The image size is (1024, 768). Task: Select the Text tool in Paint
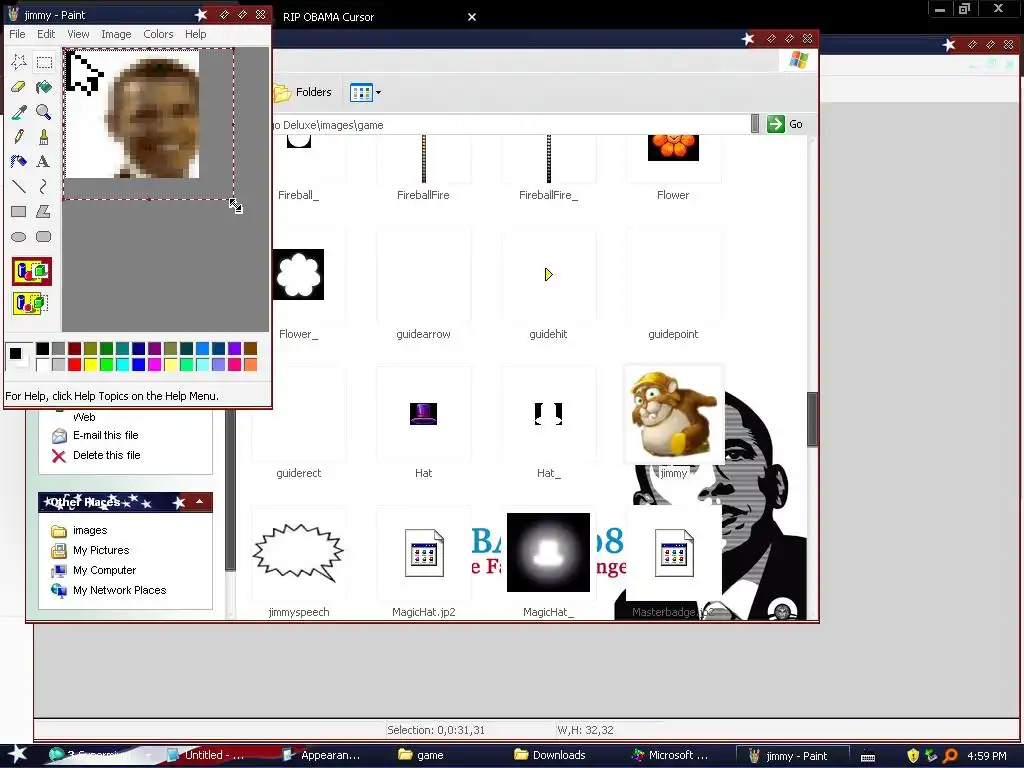(x=44, y=161)
